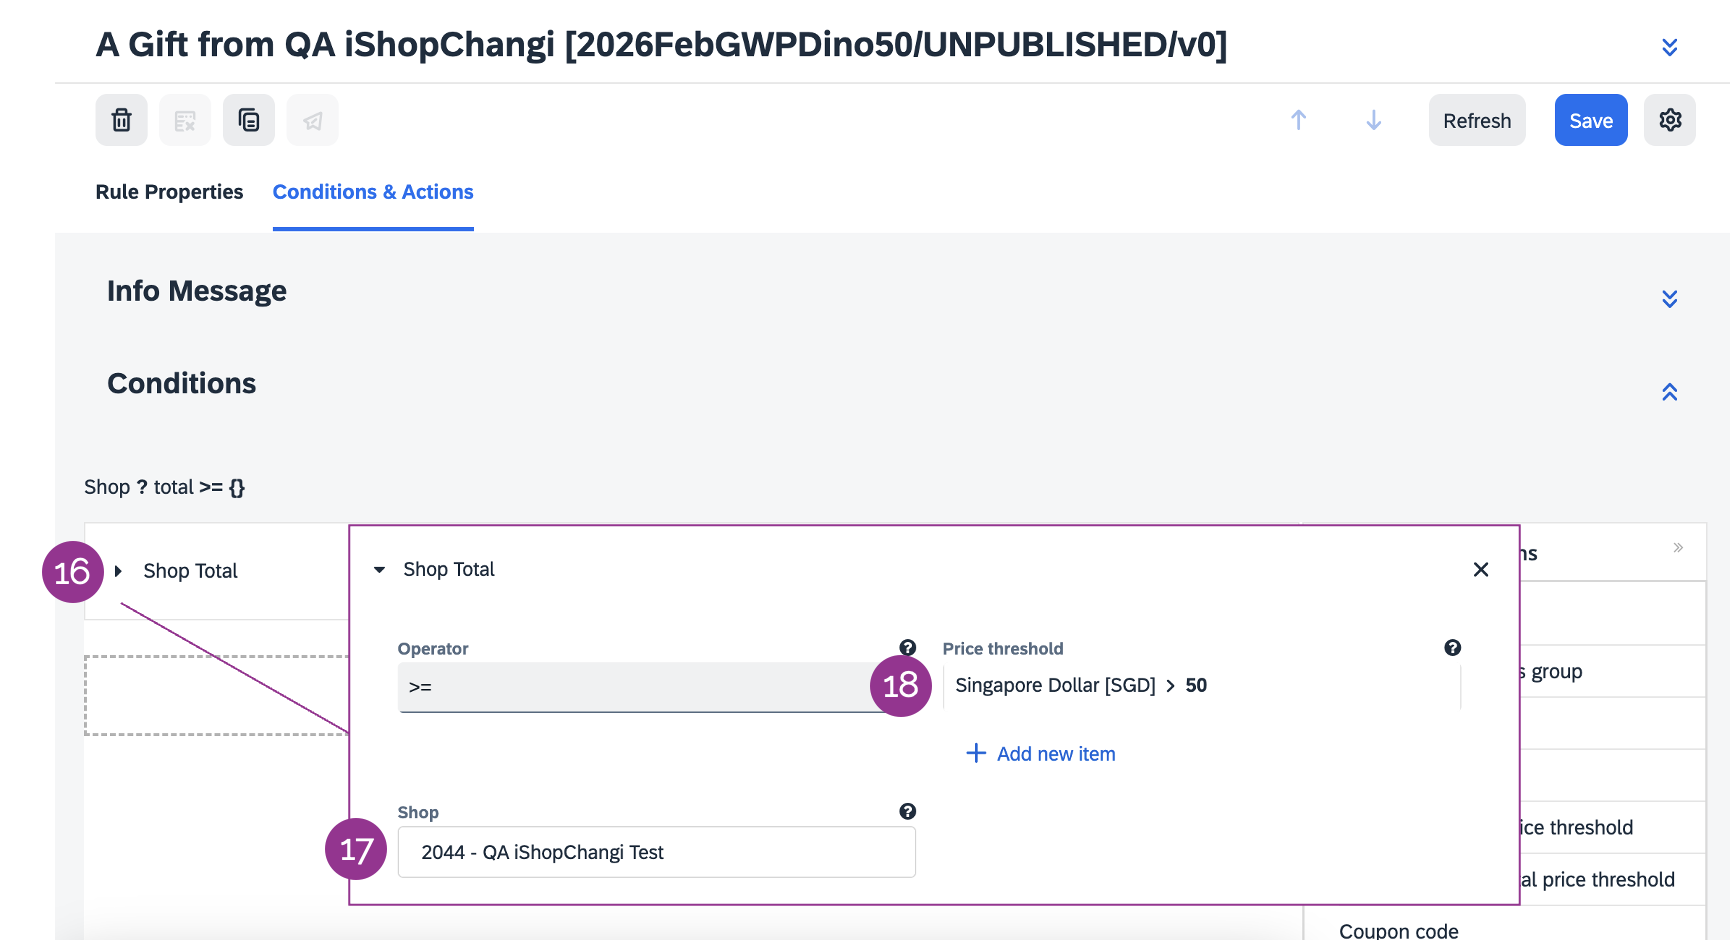The height and width of the screenshot is (940, 1730).
Task: Switch to the Rule Properties tab
Action: (x=169, y=192)
